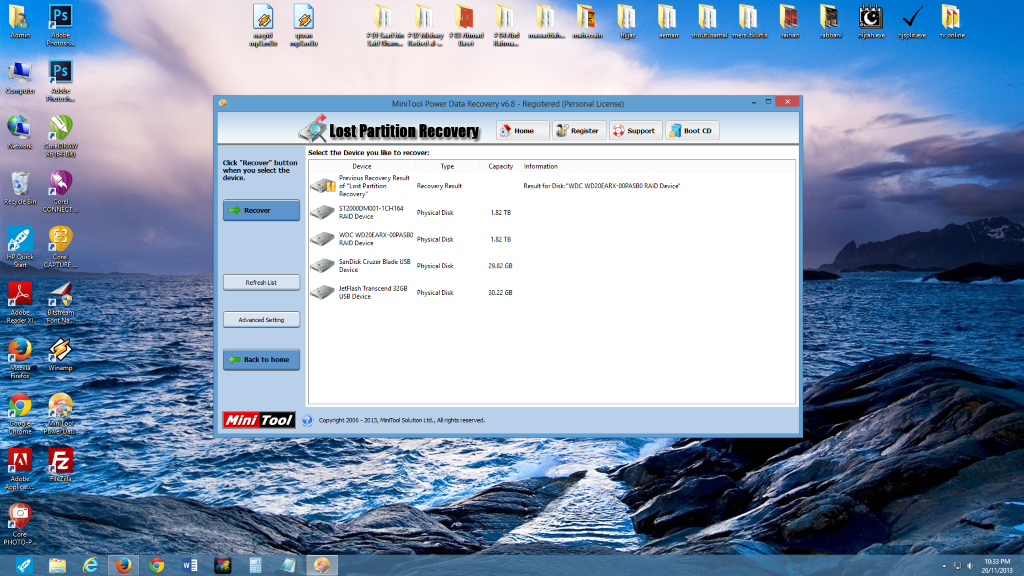The height and width of the screenshot is (576, 1024).
Task: Open the Support tab
Action: pyautogui.click(x=635, y=131)
